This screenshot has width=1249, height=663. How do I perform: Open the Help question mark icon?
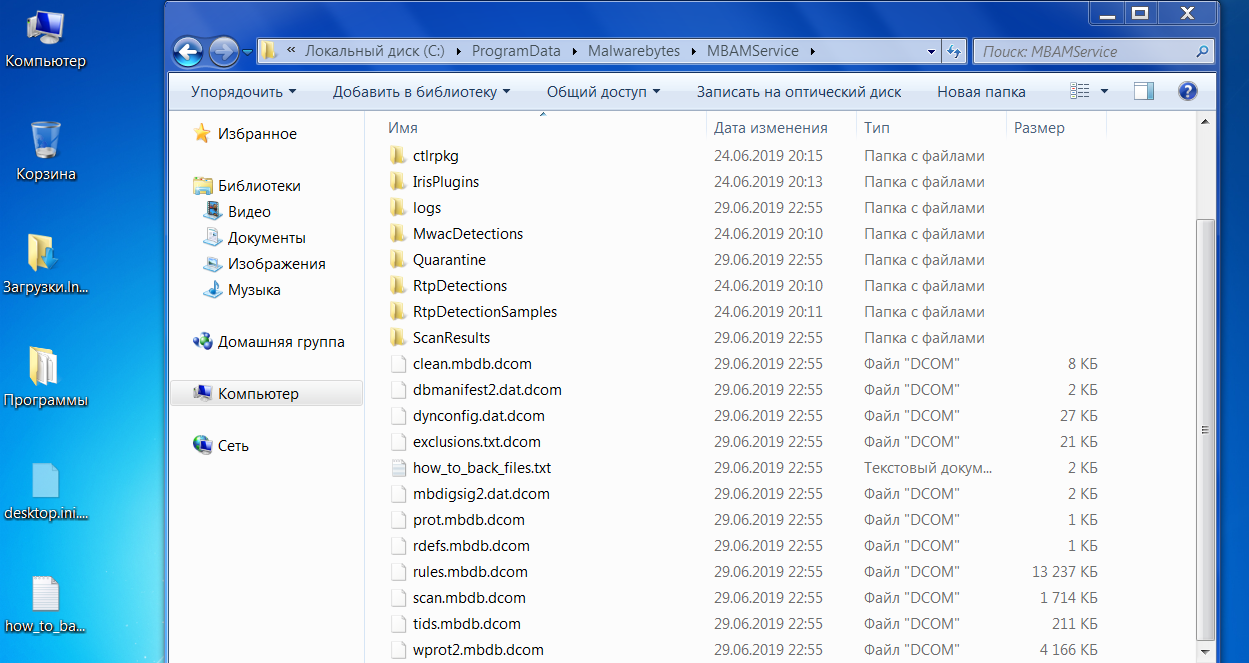click(1187, 92)
